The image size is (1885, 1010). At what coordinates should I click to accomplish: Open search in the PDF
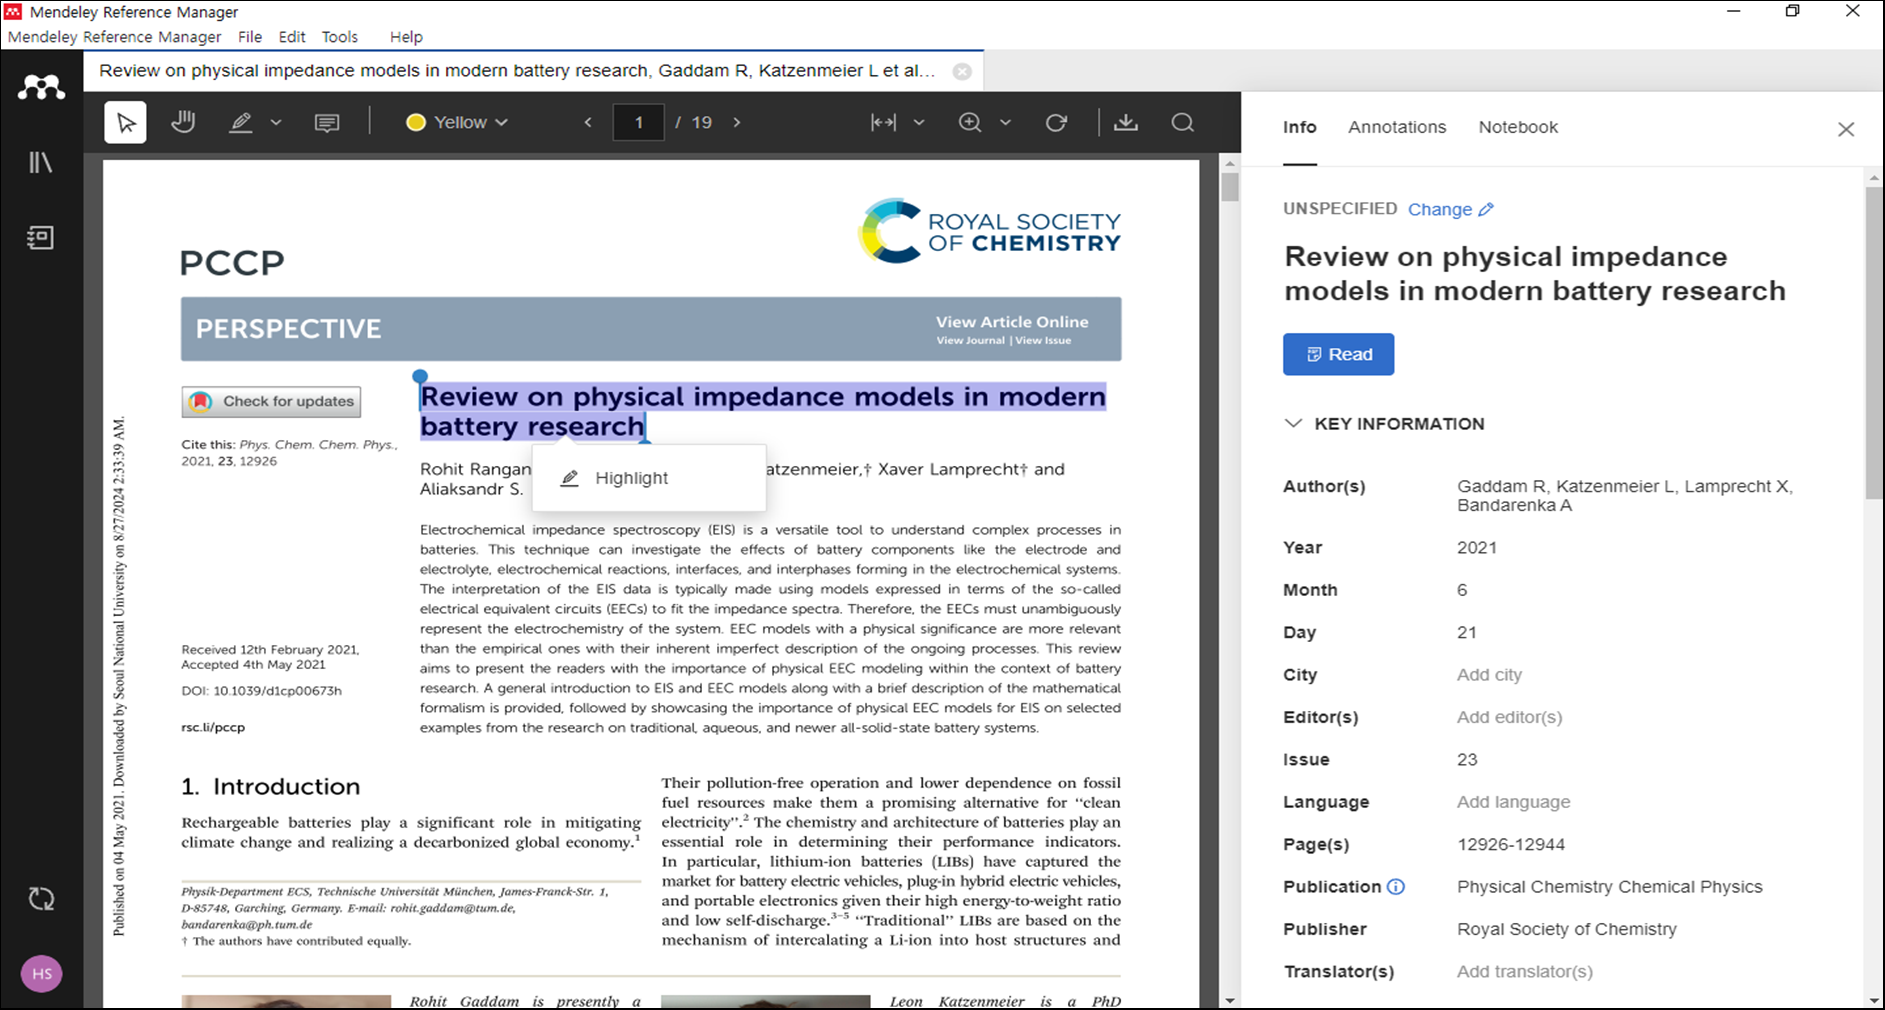click(1183, 122)
